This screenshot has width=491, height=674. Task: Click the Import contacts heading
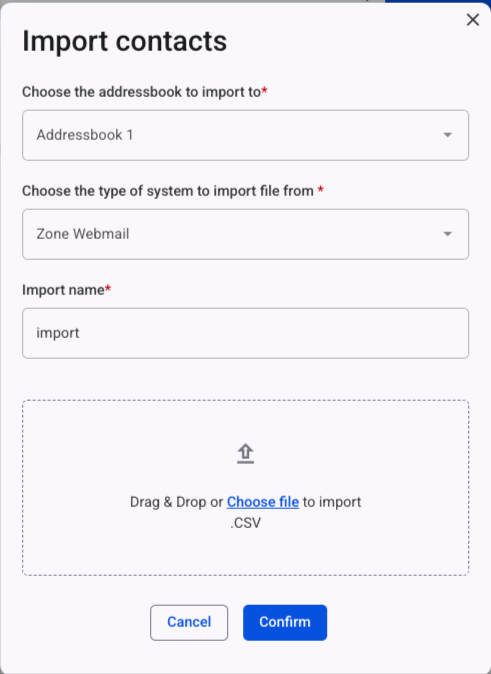(x=125, y=42)
